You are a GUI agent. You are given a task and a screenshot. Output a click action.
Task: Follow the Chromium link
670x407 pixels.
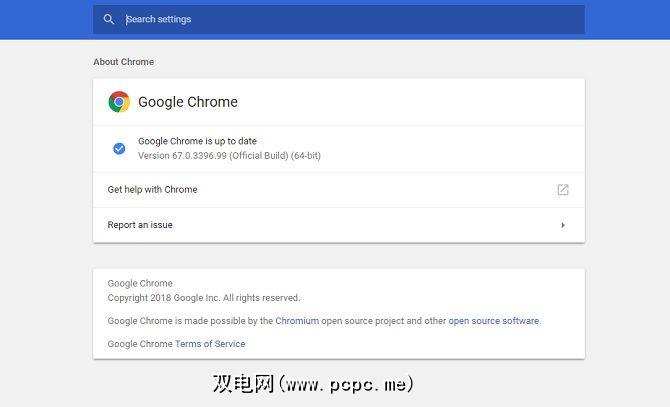pos(297,321)
